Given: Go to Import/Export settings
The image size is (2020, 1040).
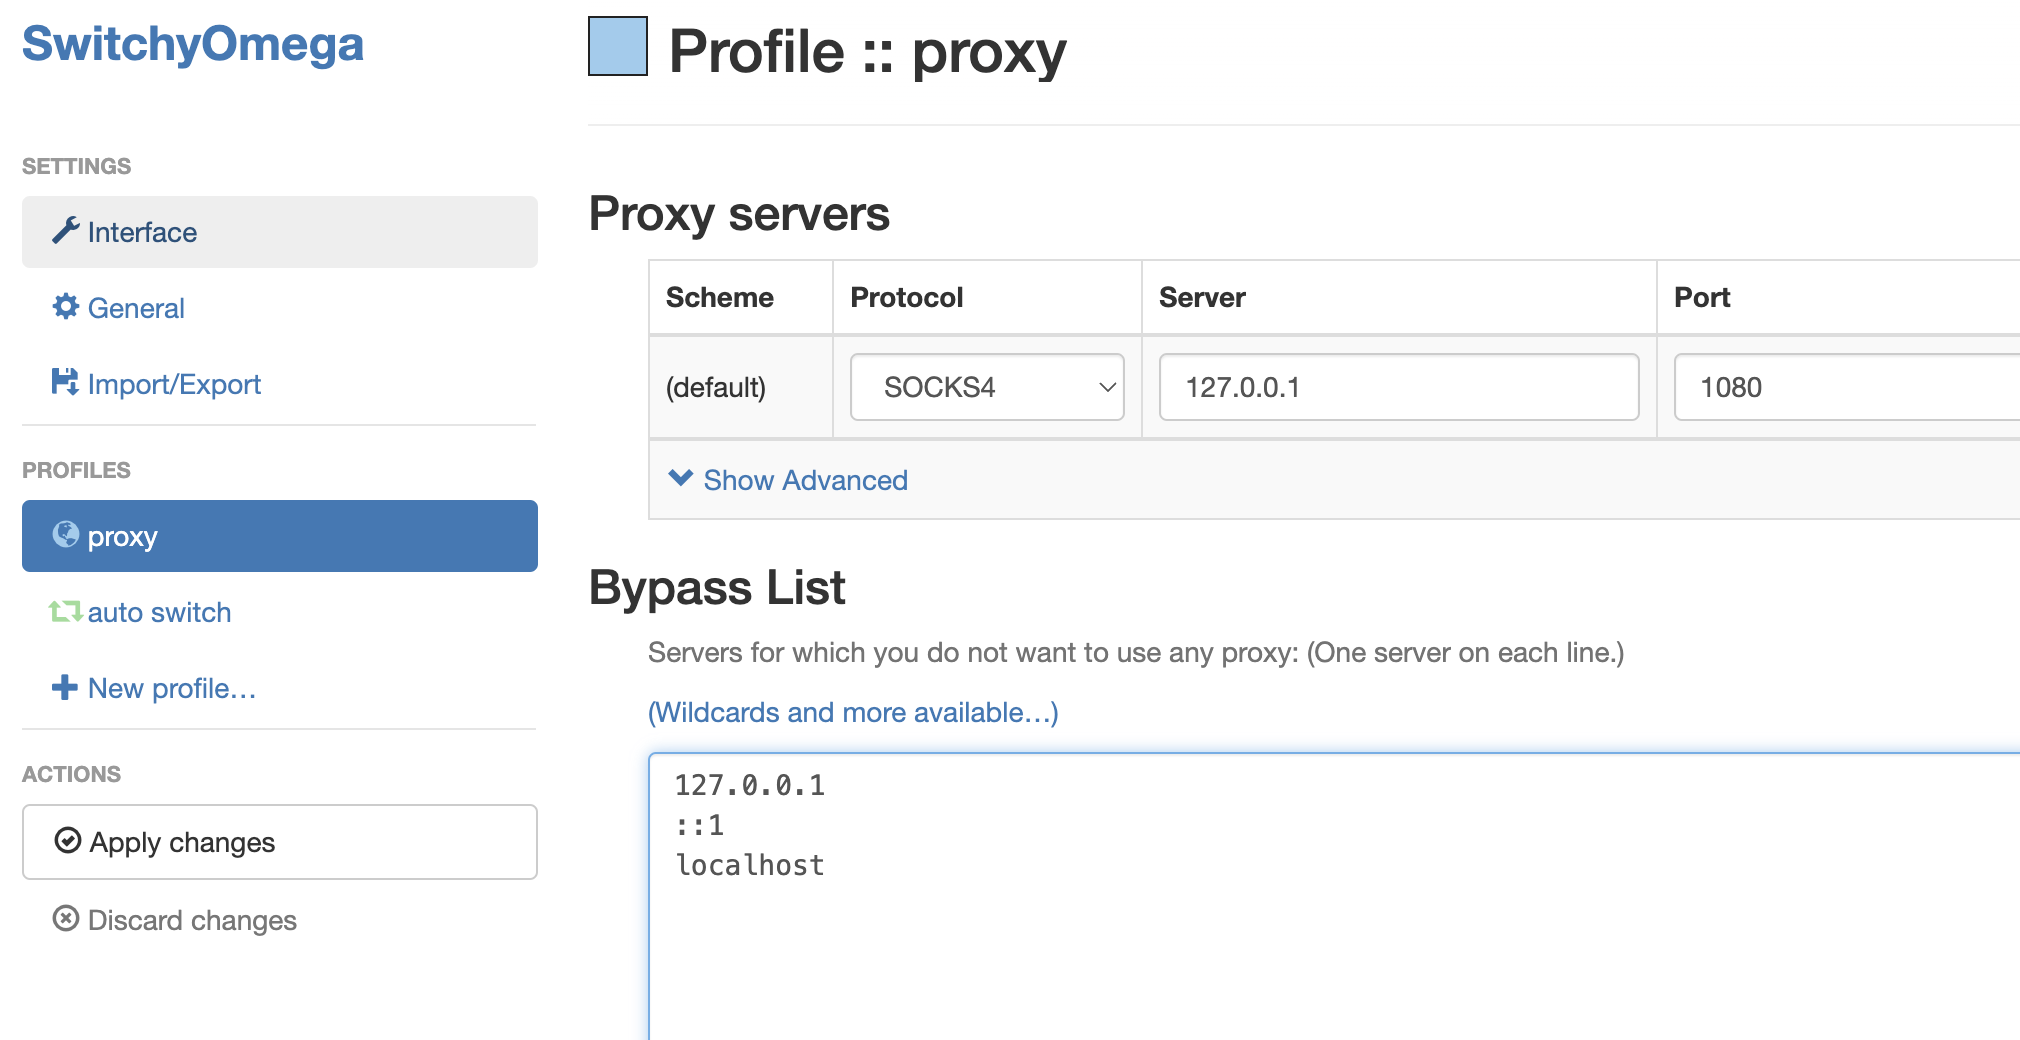Looking at the screenshot, I should pyautogui.click(x=280, y=384).
